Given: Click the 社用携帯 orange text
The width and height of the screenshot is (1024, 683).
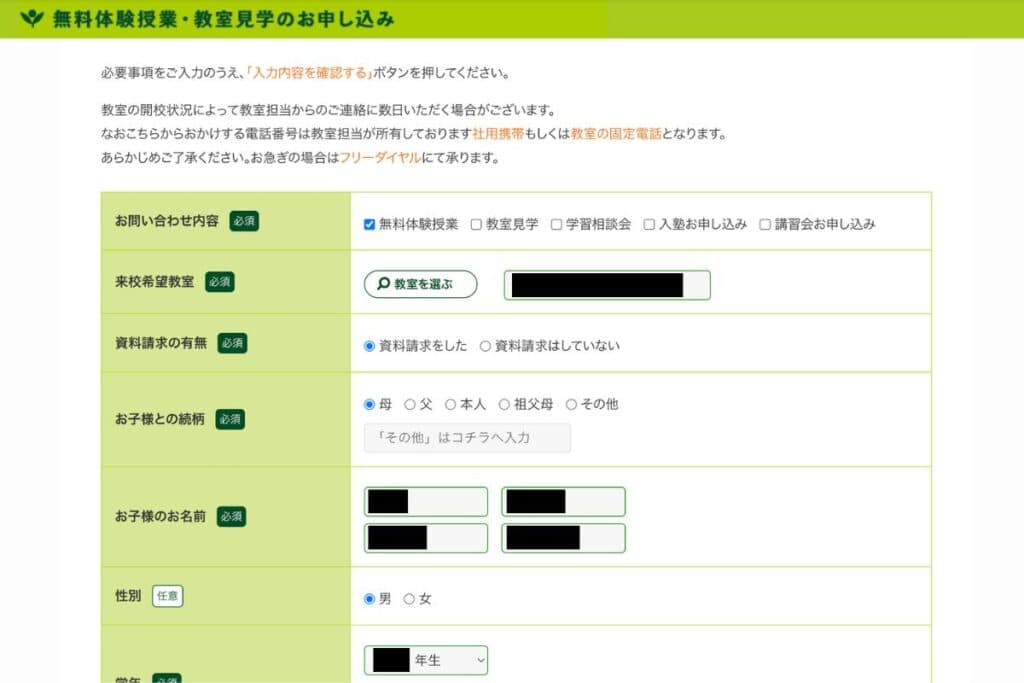Looking at the screenshot, I should 498,134.
